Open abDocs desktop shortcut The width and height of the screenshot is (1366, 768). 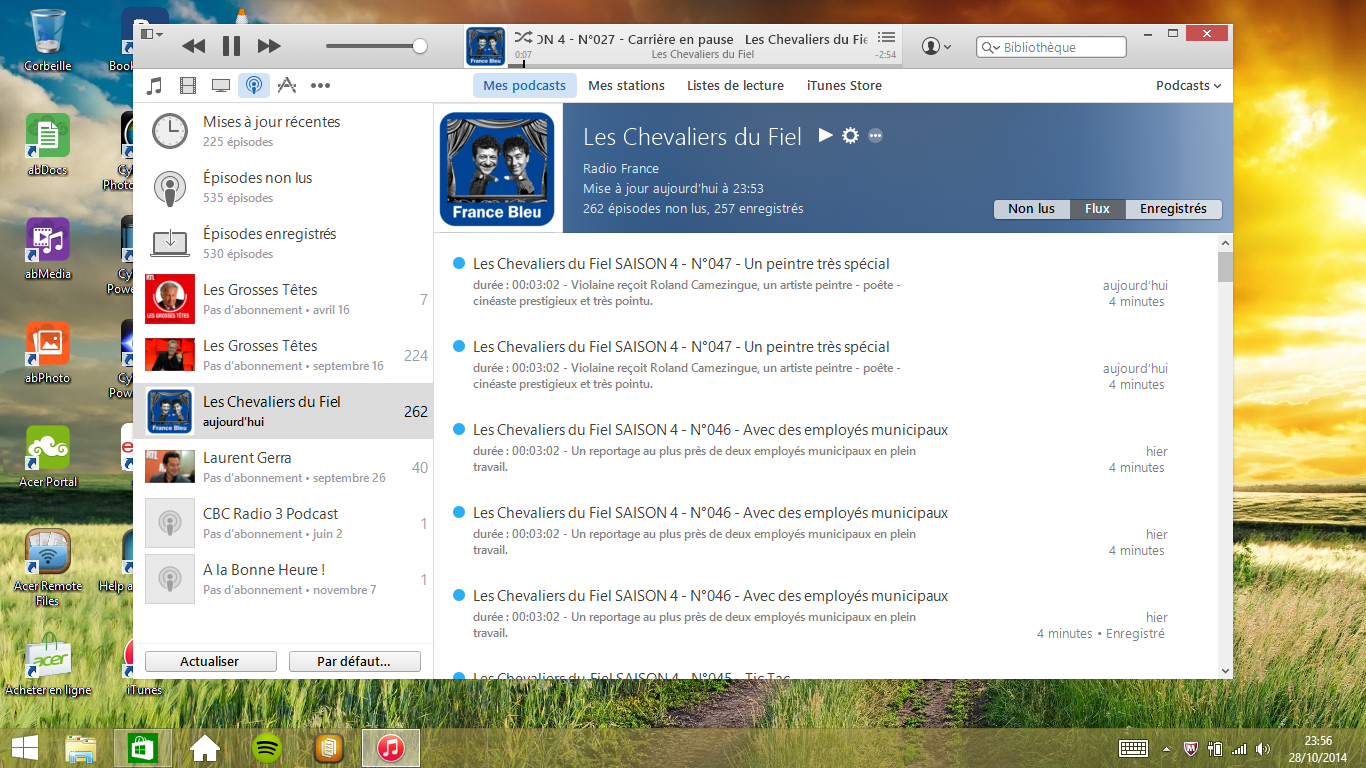tap(48, 143)
